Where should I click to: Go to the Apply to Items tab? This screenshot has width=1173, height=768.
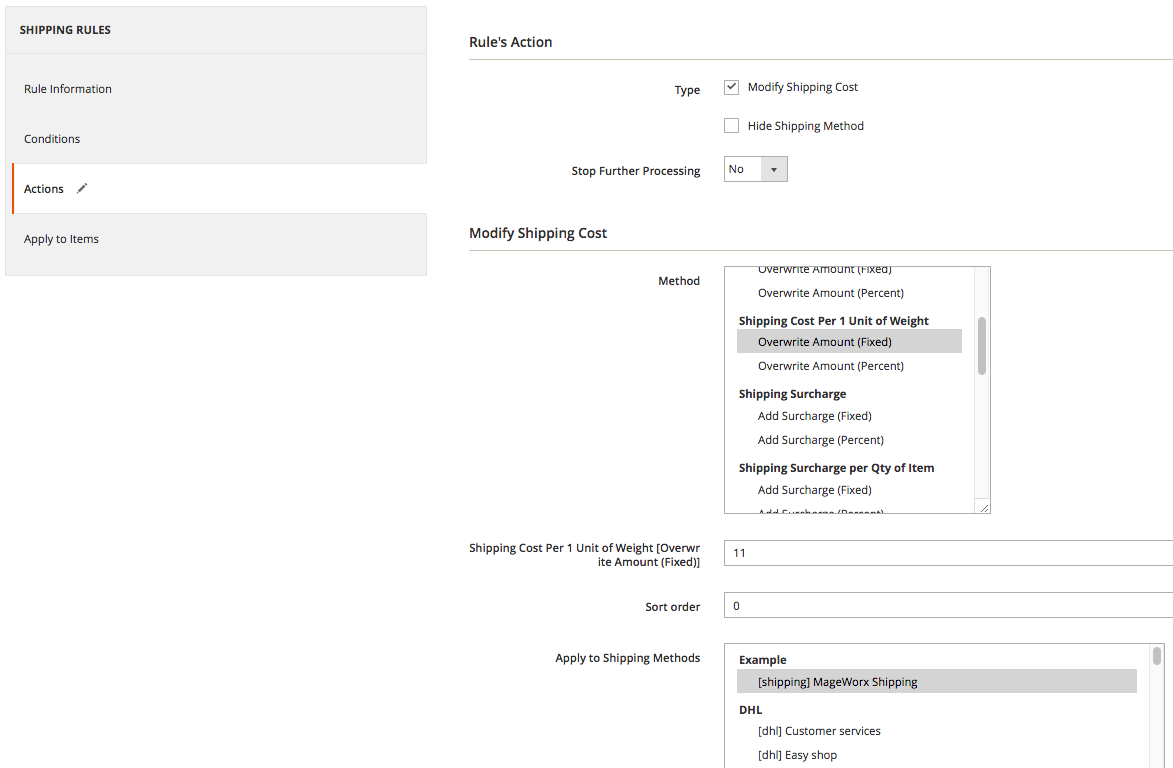pos(61,239)
